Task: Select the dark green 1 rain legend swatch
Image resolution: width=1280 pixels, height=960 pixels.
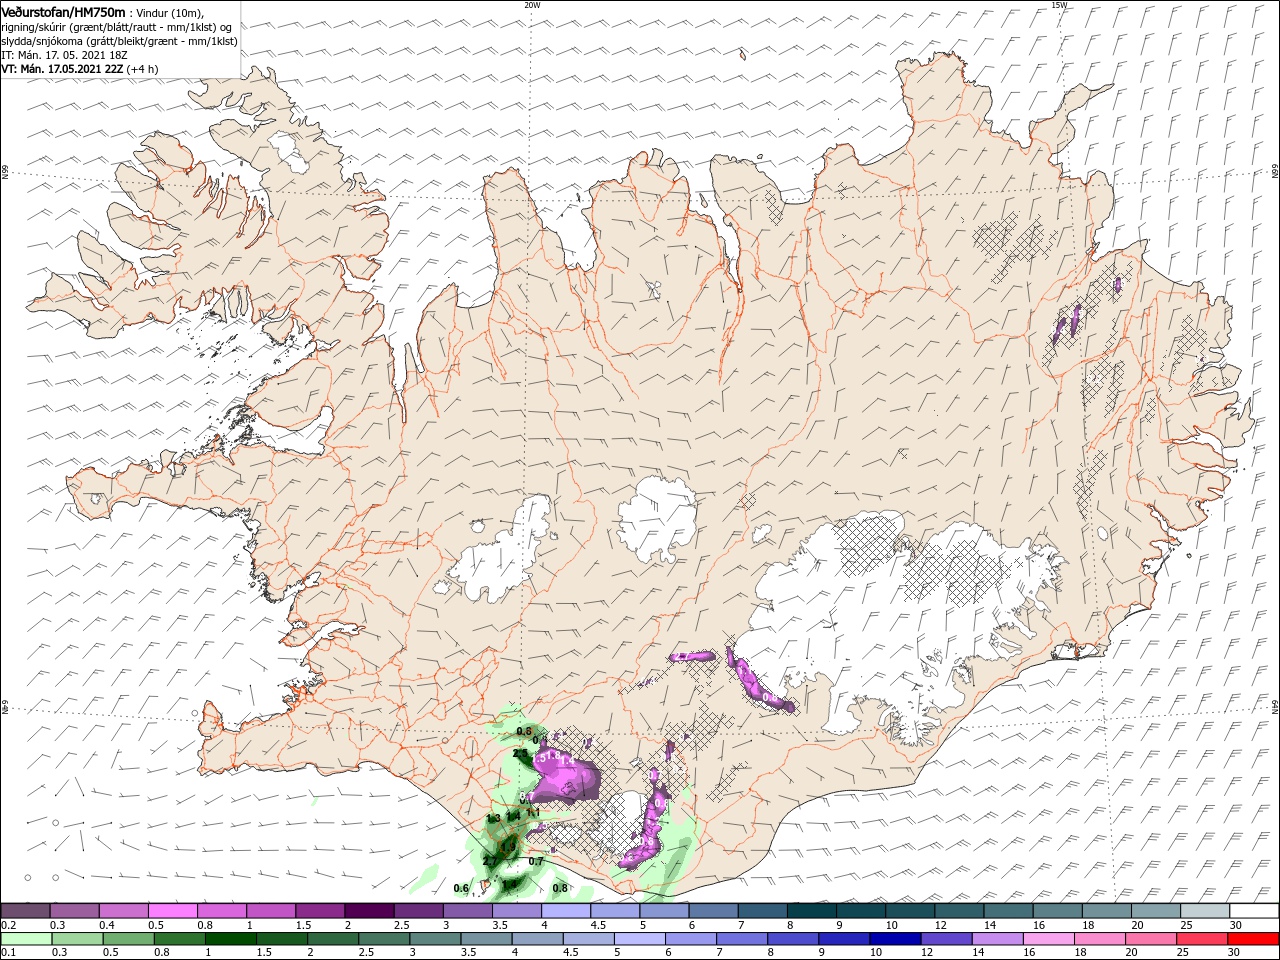Action: pyautogui.click(x=231, y=939)
